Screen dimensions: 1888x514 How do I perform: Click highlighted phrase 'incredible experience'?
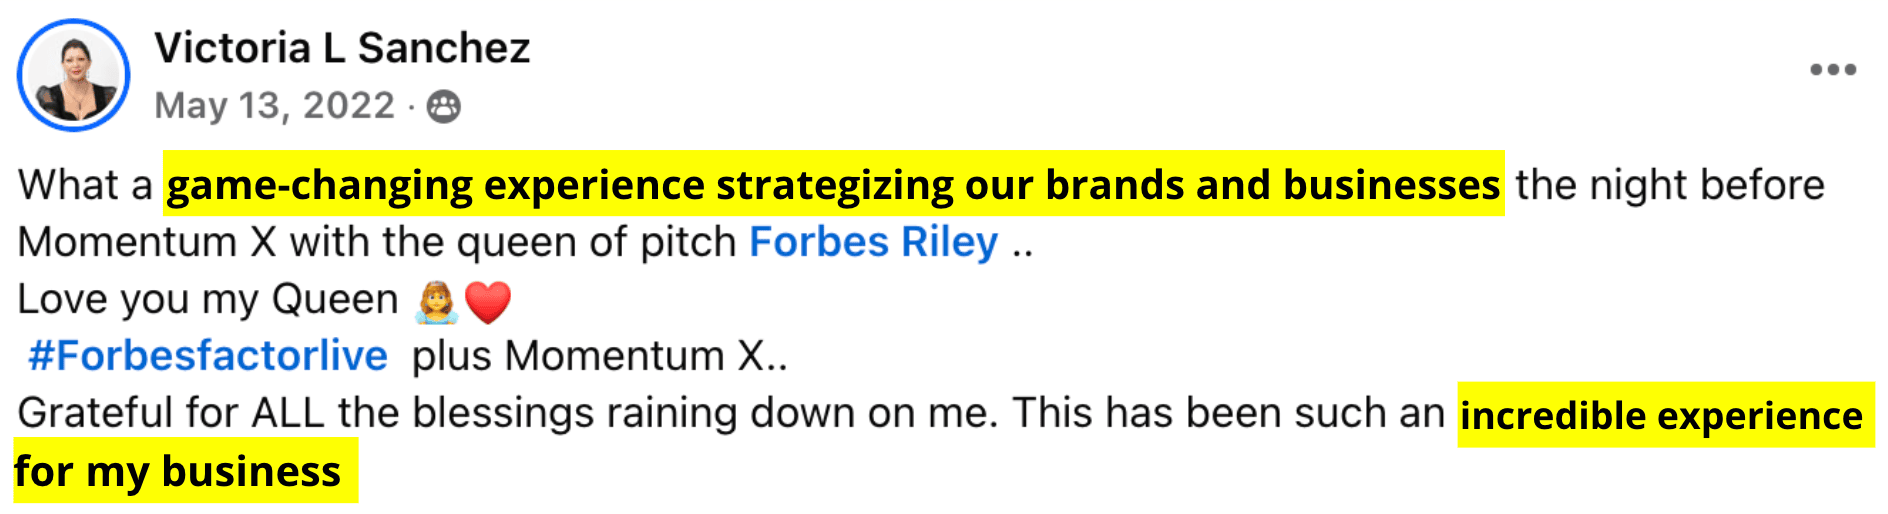coord(1661,415)
